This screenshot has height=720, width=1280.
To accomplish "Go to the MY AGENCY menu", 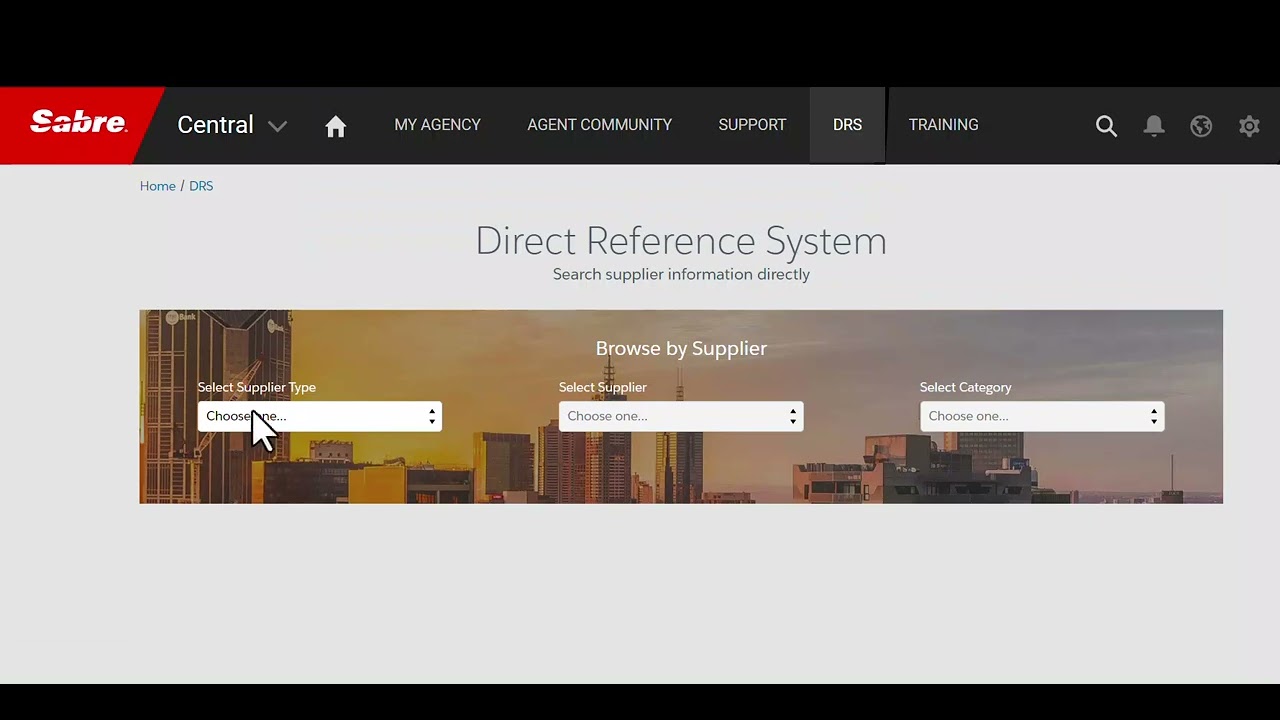I will (437, 125).
